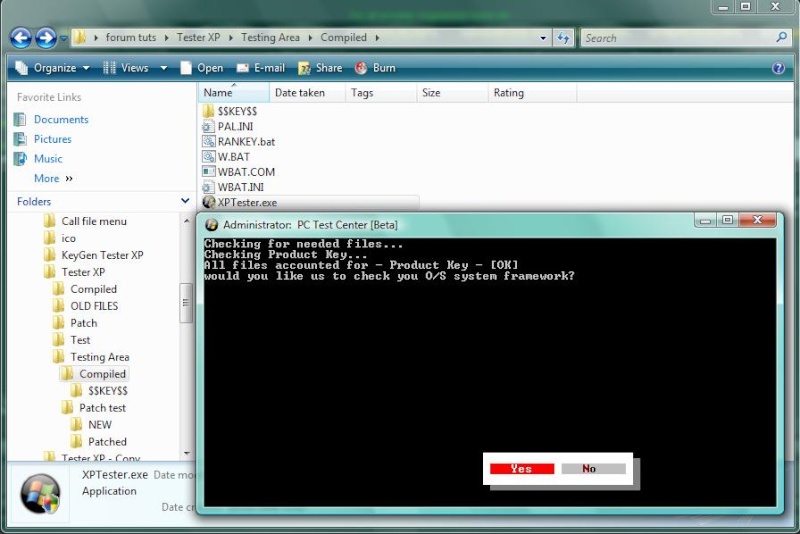
Task: Sort by Rating column header
Action: (x=532, y=92)
